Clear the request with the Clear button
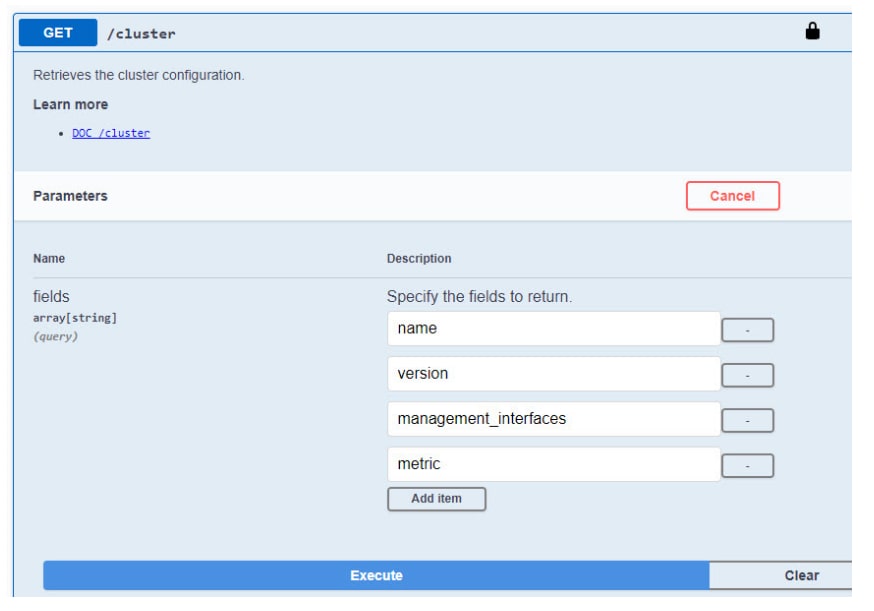 (800, 576)
